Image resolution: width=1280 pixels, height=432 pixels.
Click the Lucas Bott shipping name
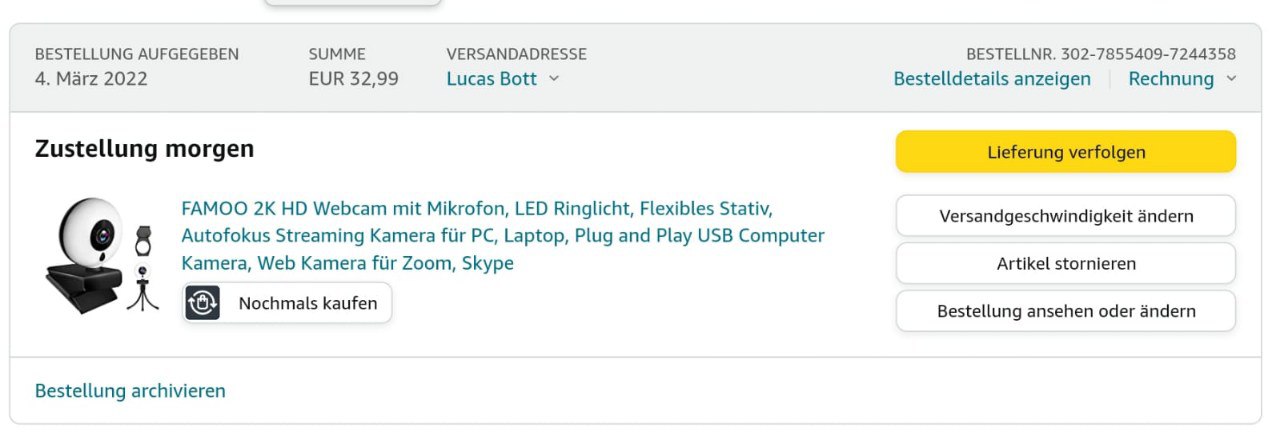pos(491,79)
